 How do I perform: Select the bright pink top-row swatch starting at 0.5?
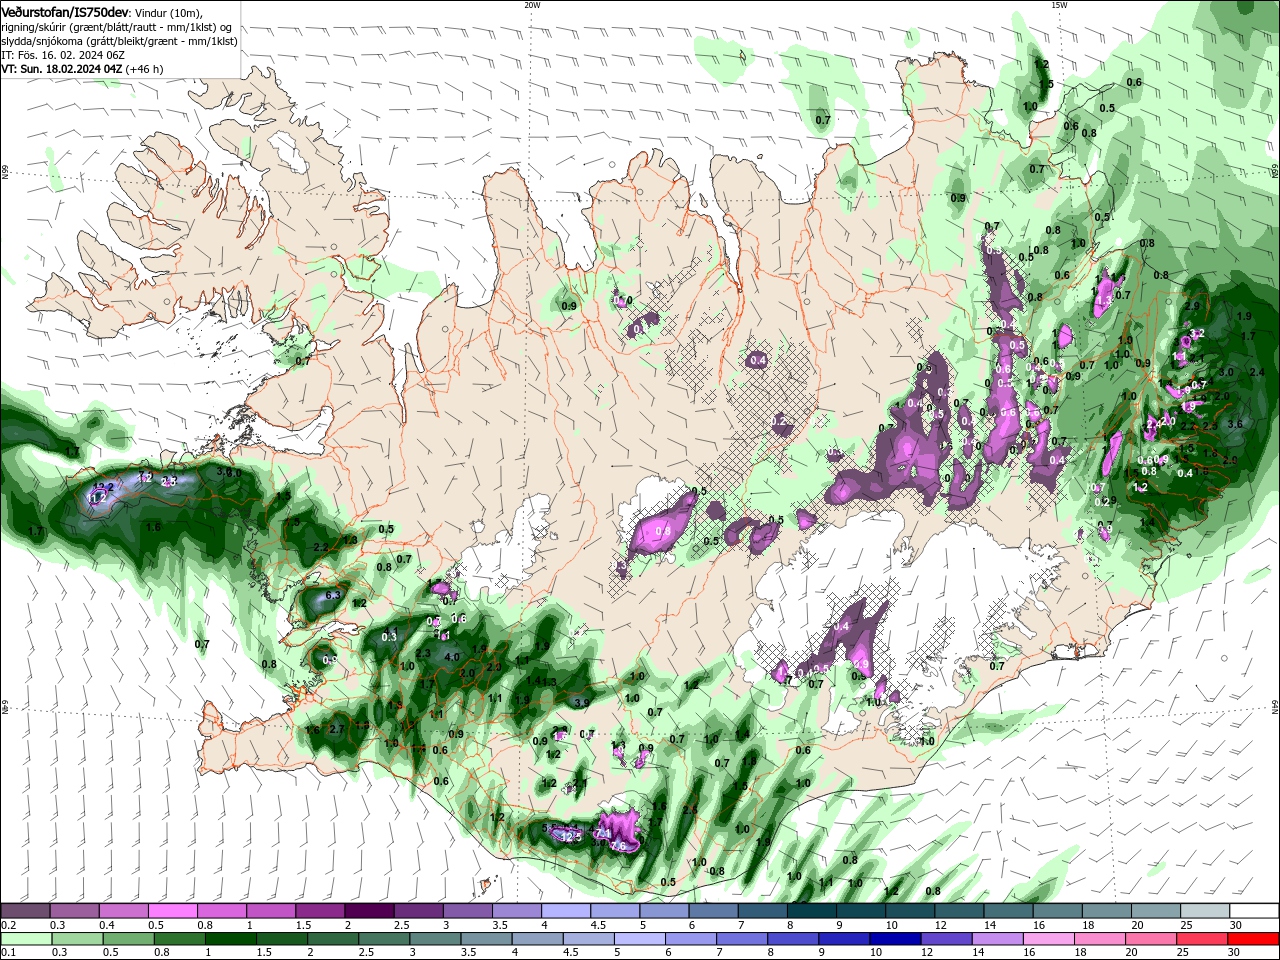172,911
